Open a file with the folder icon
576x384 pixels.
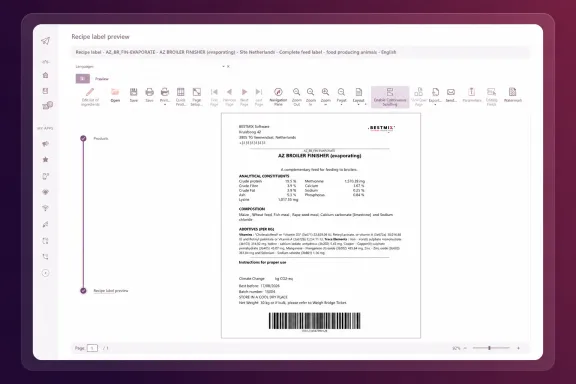pyautogui.click(x=115, y=92)
